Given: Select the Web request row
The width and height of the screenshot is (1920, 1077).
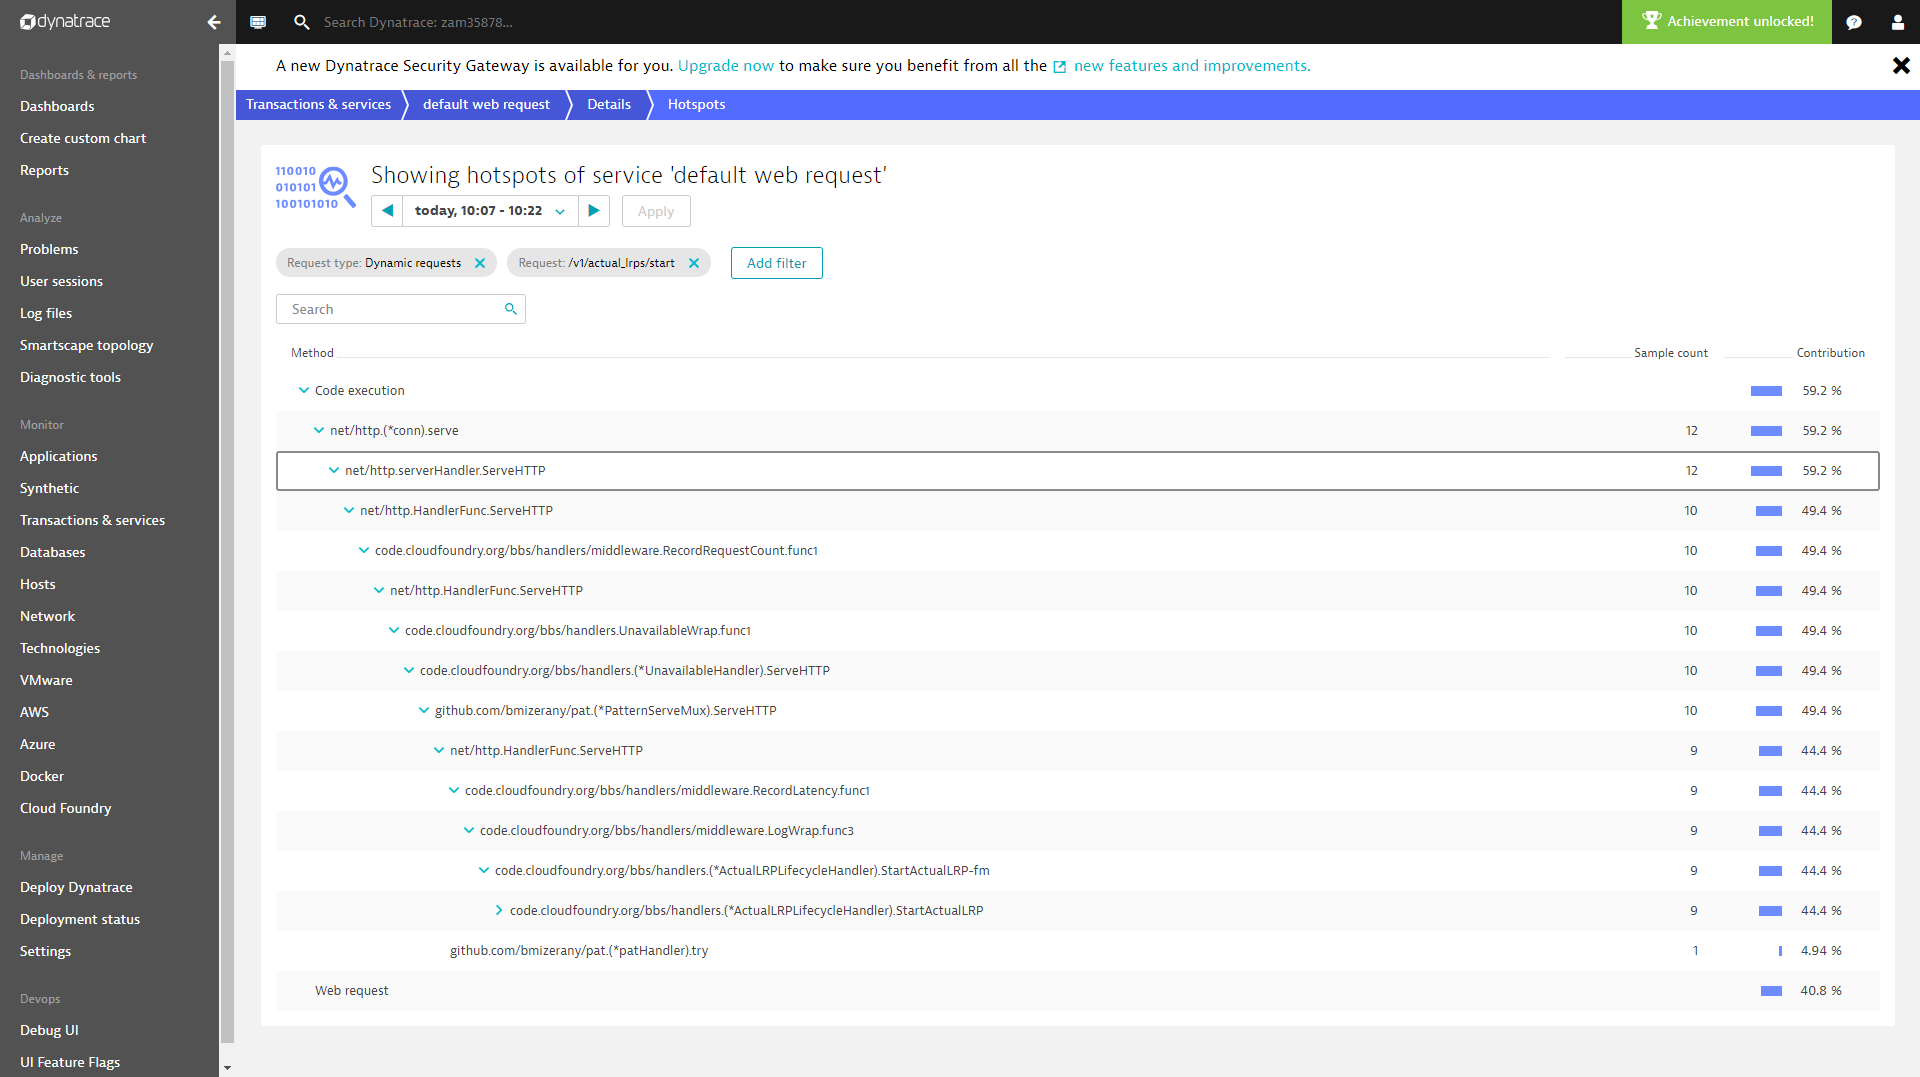Looking at the screenshot, I should pyautogui.click(x=1077, y=991).
